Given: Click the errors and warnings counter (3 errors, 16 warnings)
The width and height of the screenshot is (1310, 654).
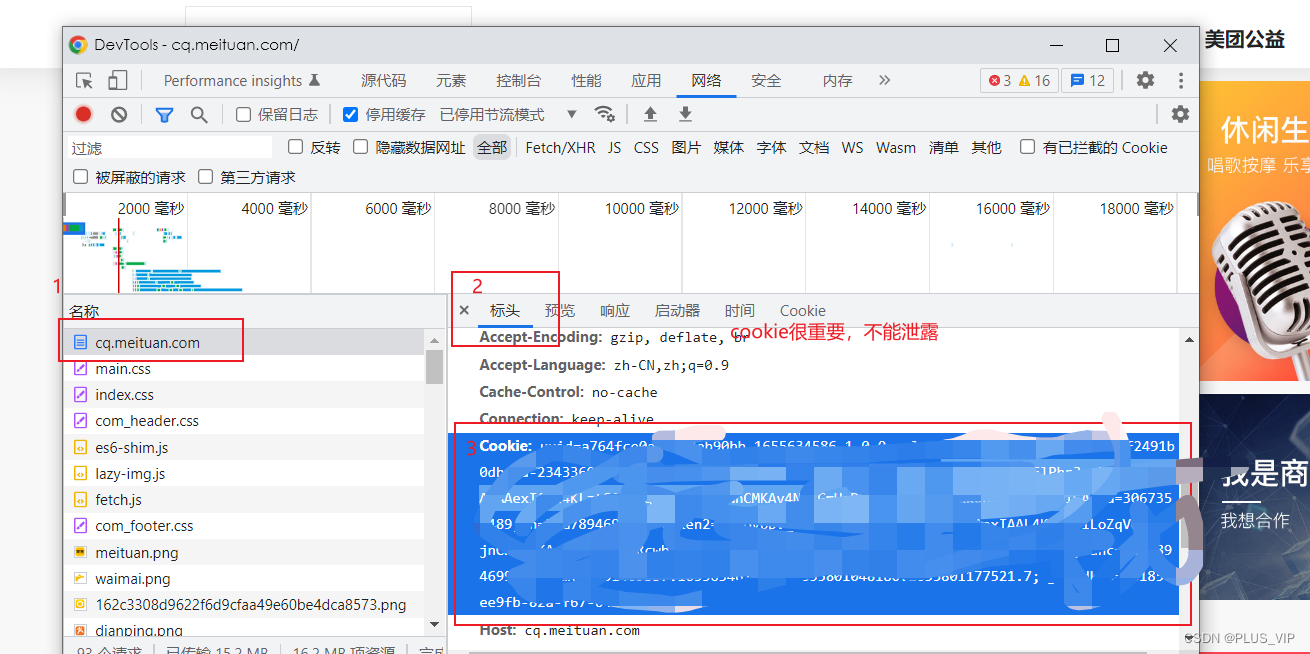Looking at the screenshot, I should (x=1019, y=81).
